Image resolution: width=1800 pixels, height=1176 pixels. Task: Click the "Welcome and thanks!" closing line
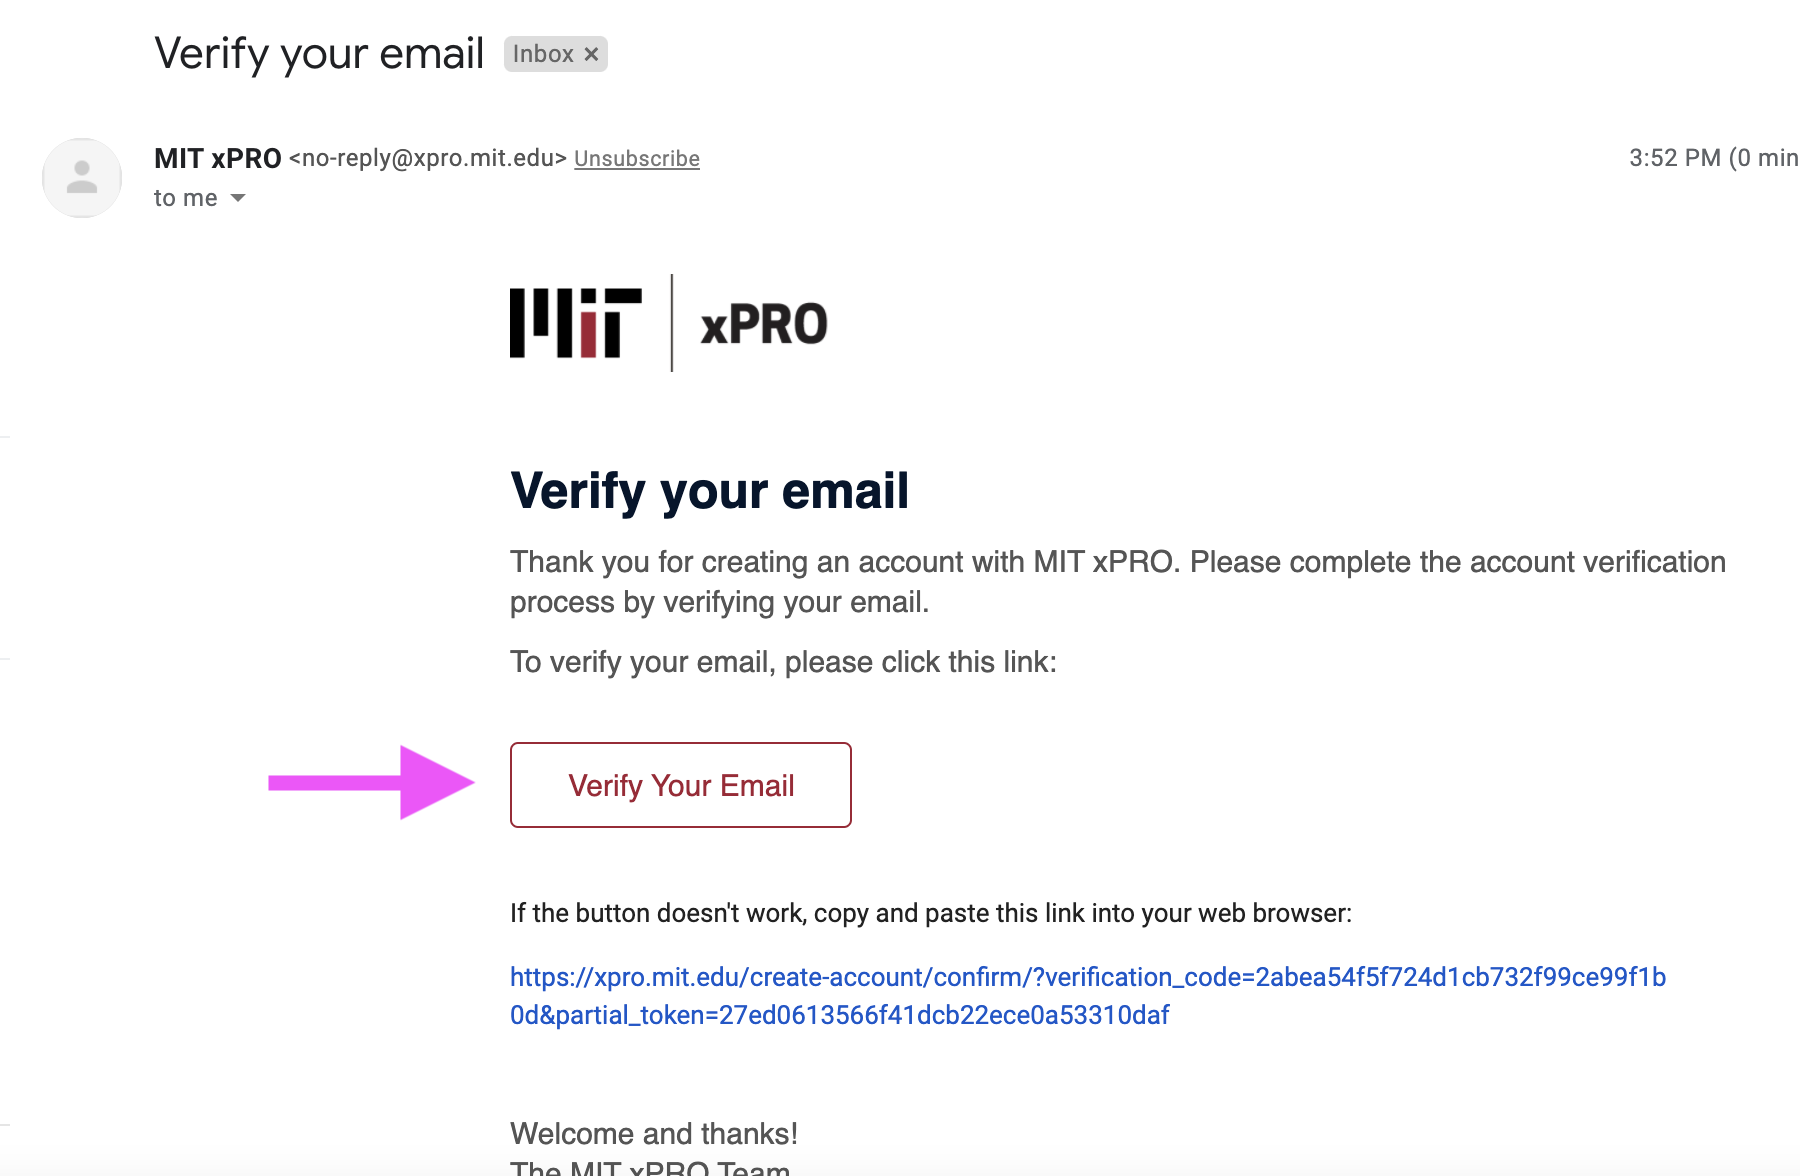pyautogui.click(x=654, y=1133)
